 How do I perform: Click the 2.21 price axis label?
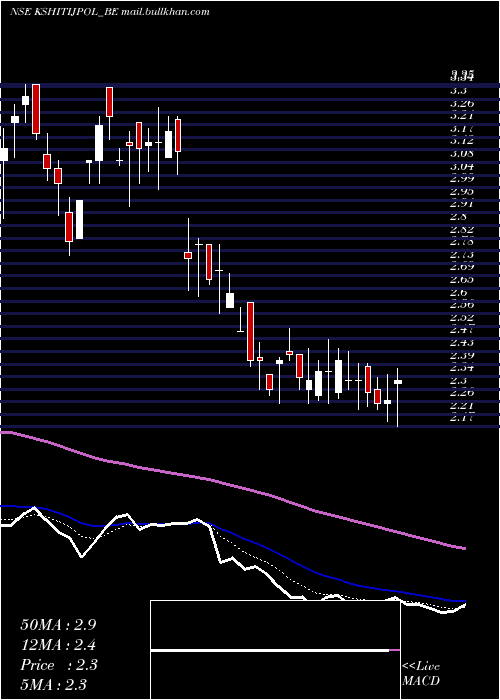click(x=462, y=406)
